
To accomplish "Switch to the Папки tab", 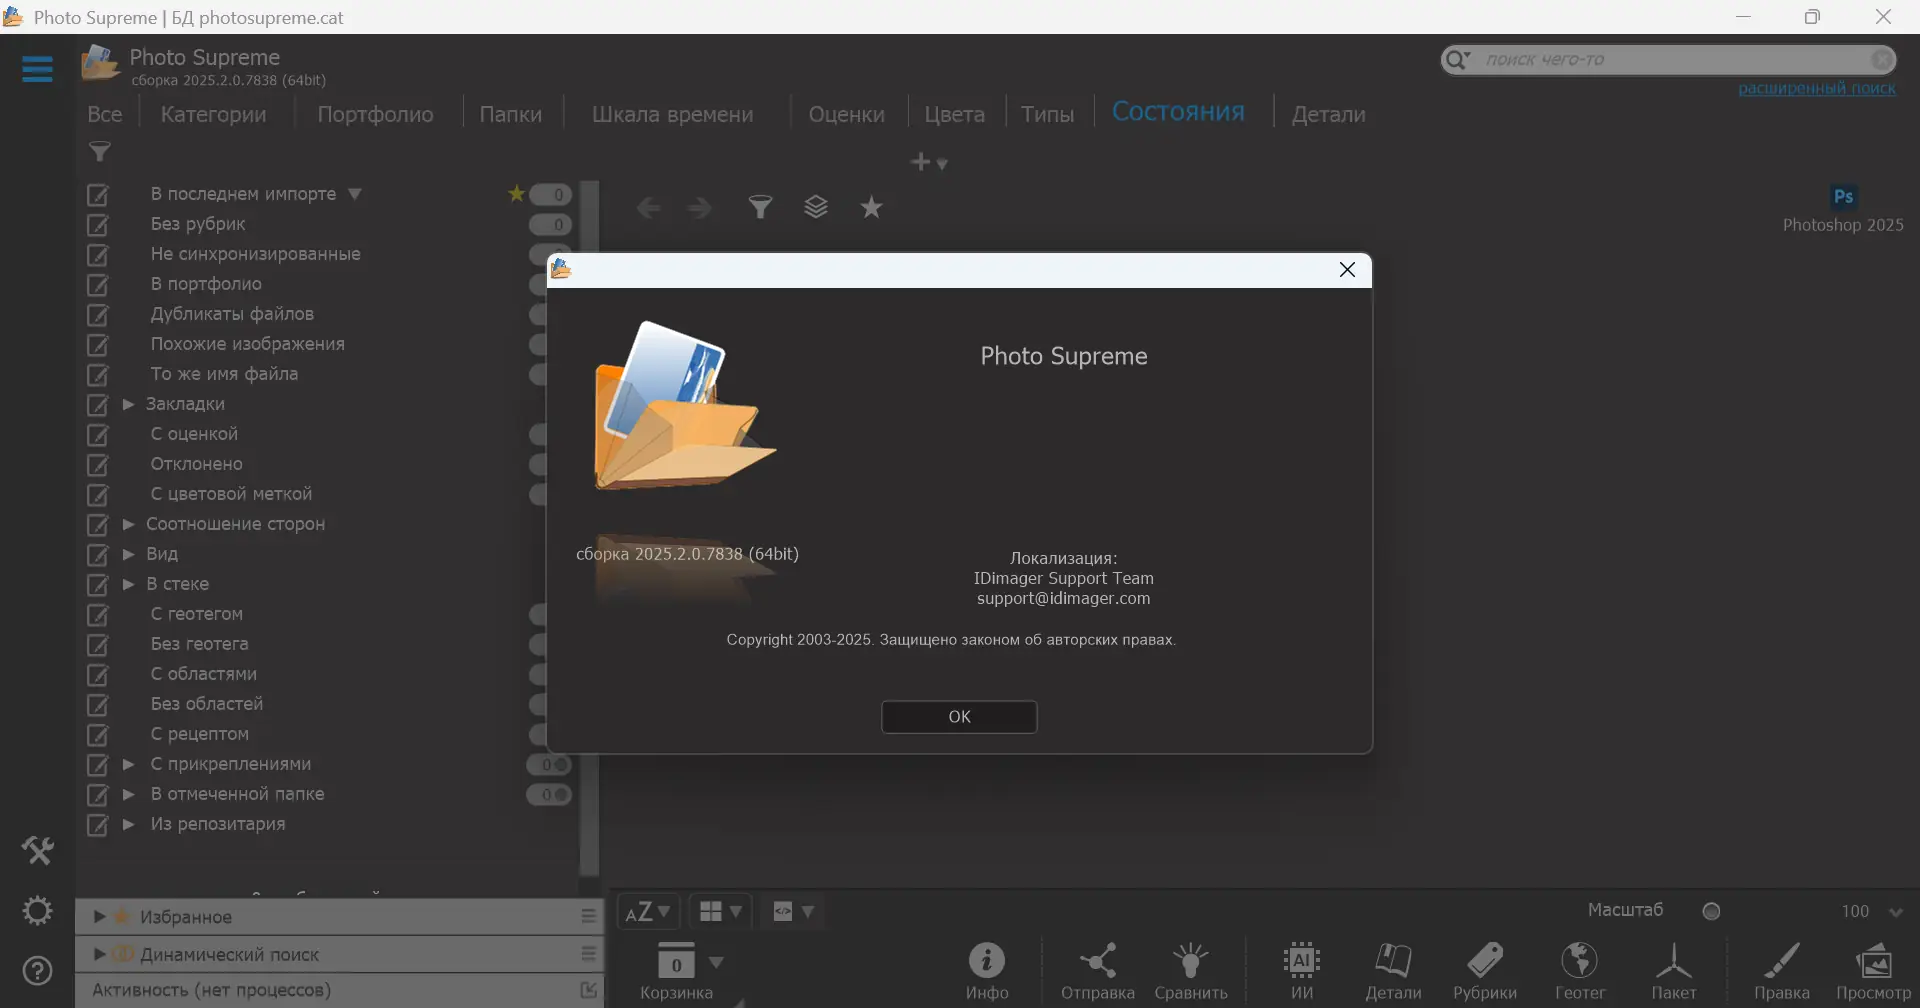I will (x=511, y=113).
